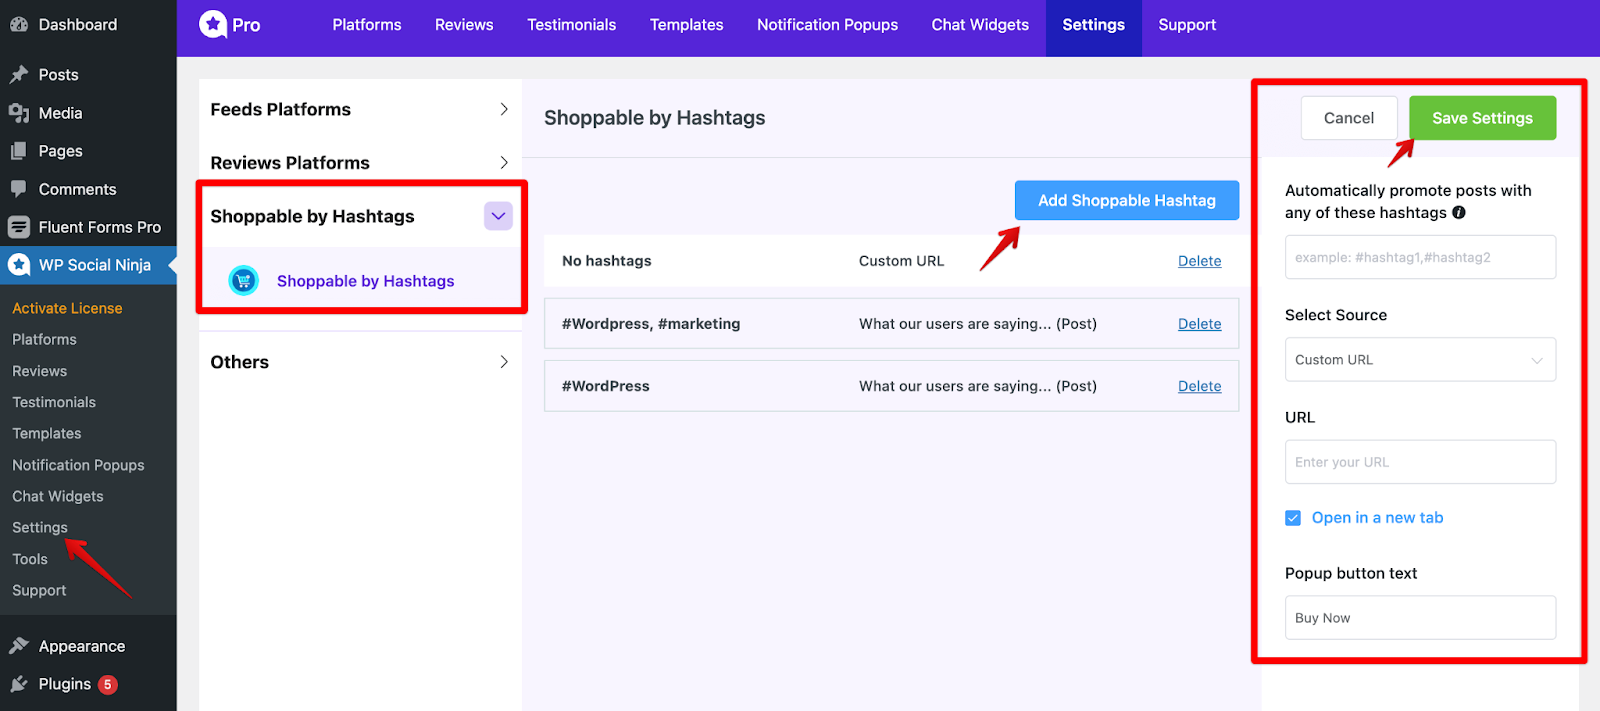Uncheck the Open in a new tab checkbox
1600x711 pixels.
point(1293,518)
